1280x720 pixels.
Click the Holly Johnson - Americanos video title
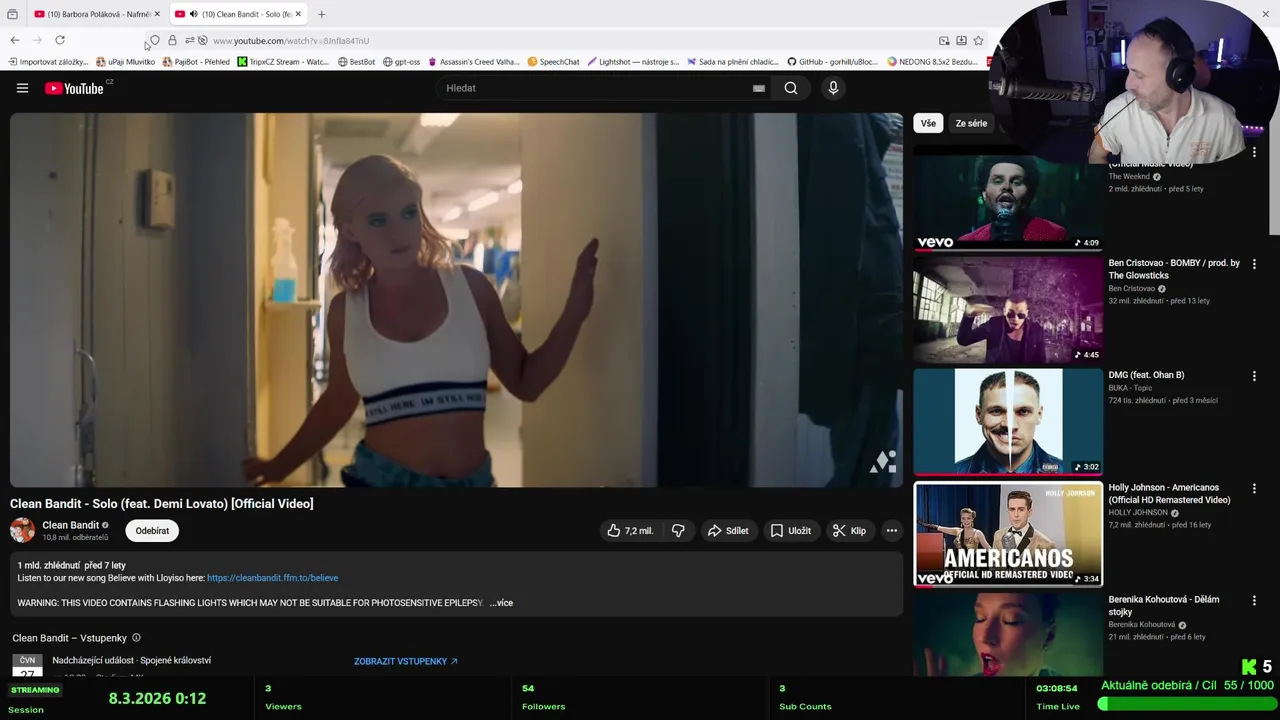[1169, 494]
